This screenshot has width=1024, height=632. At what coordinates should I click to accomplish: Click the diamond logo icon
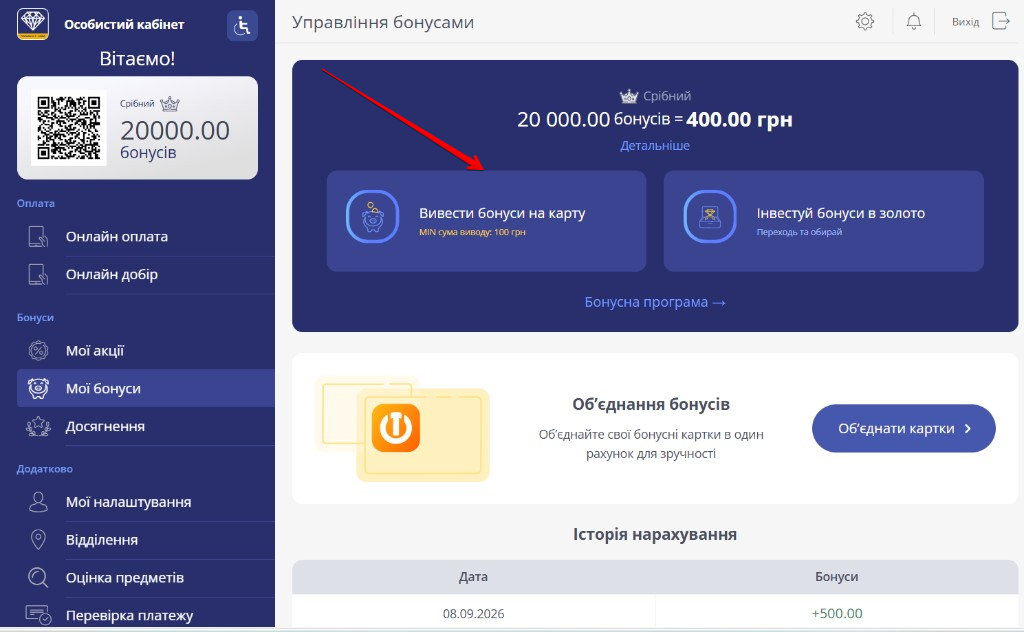pos(33,24)
